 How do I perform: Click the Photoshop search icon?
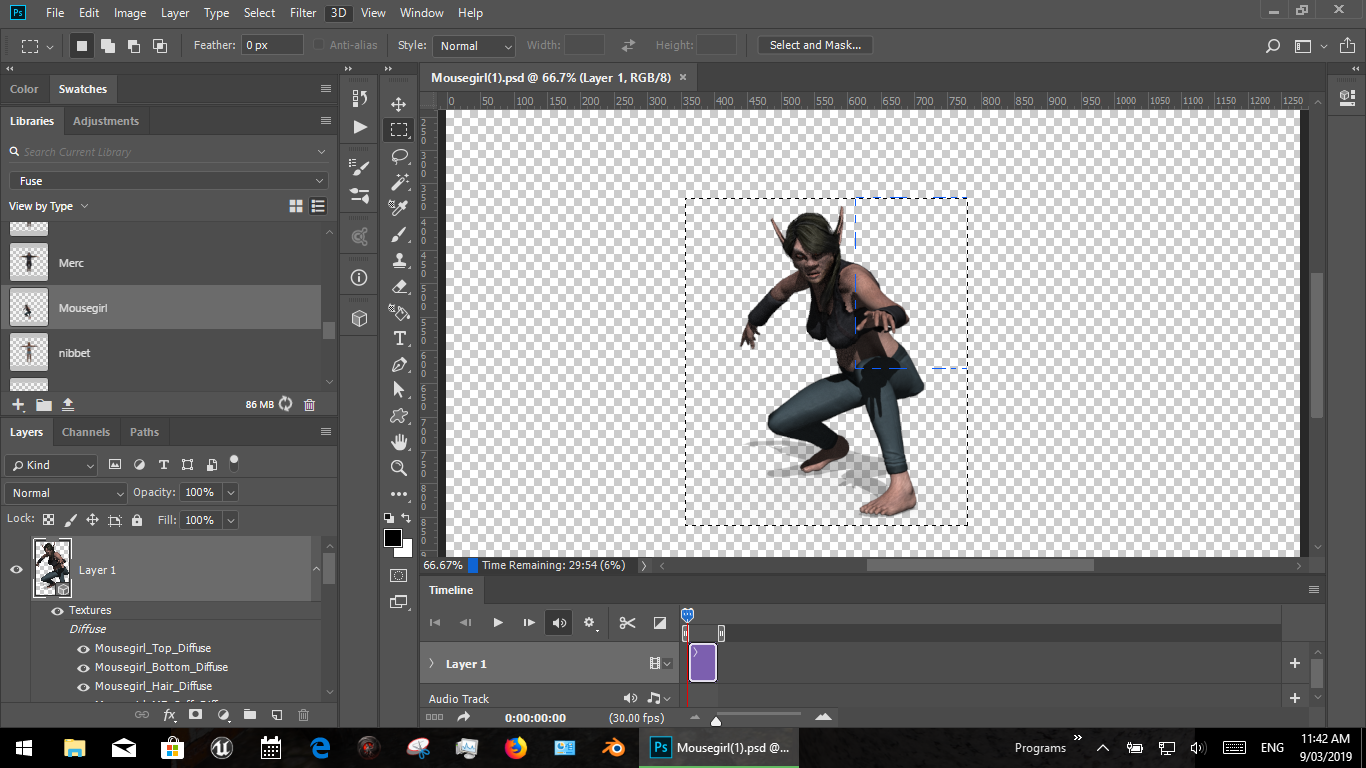click(1273, 46)
